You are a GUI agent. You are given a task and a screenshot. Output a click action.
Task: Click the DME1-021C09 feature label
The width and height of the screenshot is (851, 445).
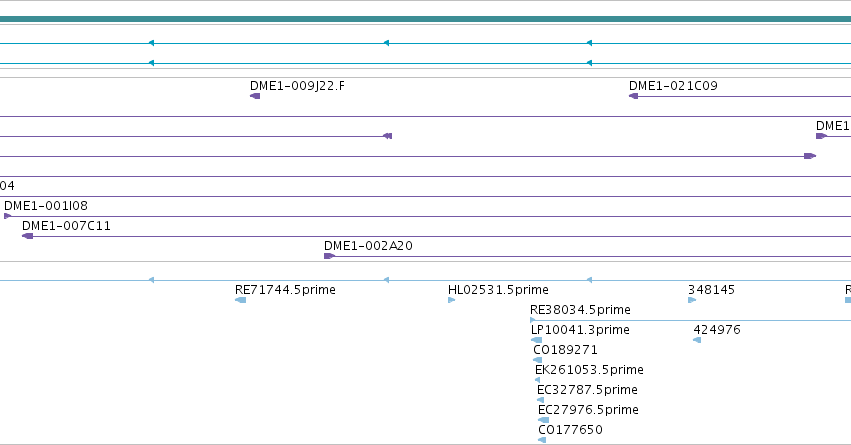(673, 86)
